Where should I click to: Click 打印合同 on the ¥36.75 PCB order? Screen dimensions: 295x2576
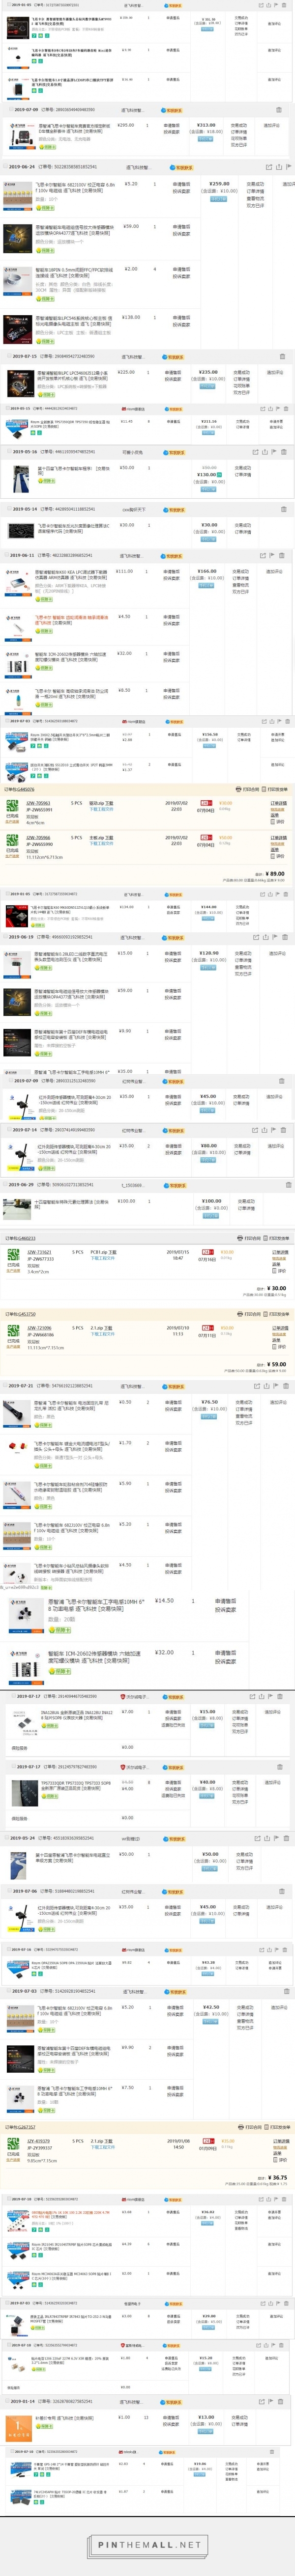pyautogui.click(x=251, y=2127)
